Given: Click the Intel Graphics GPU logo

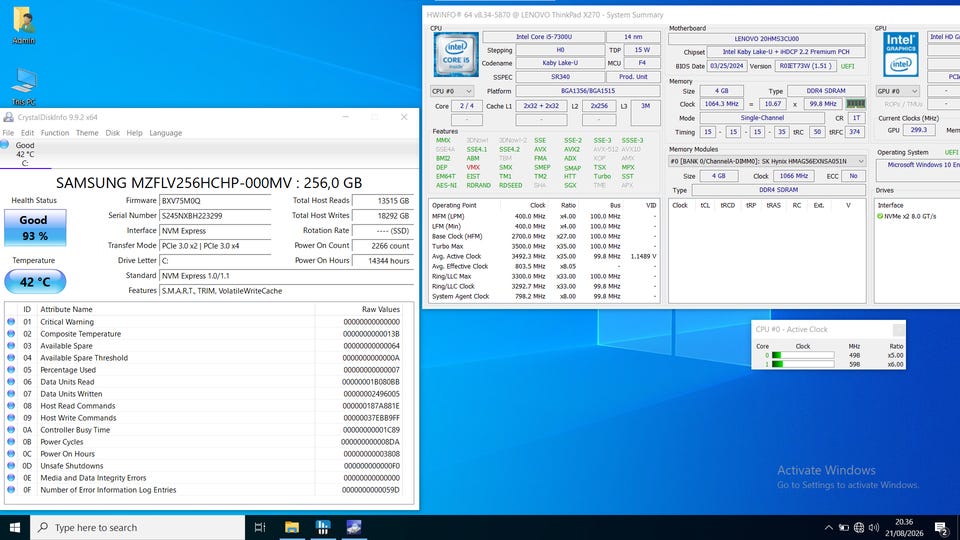Looking at the screenshot, I should [x=900, y=54].
